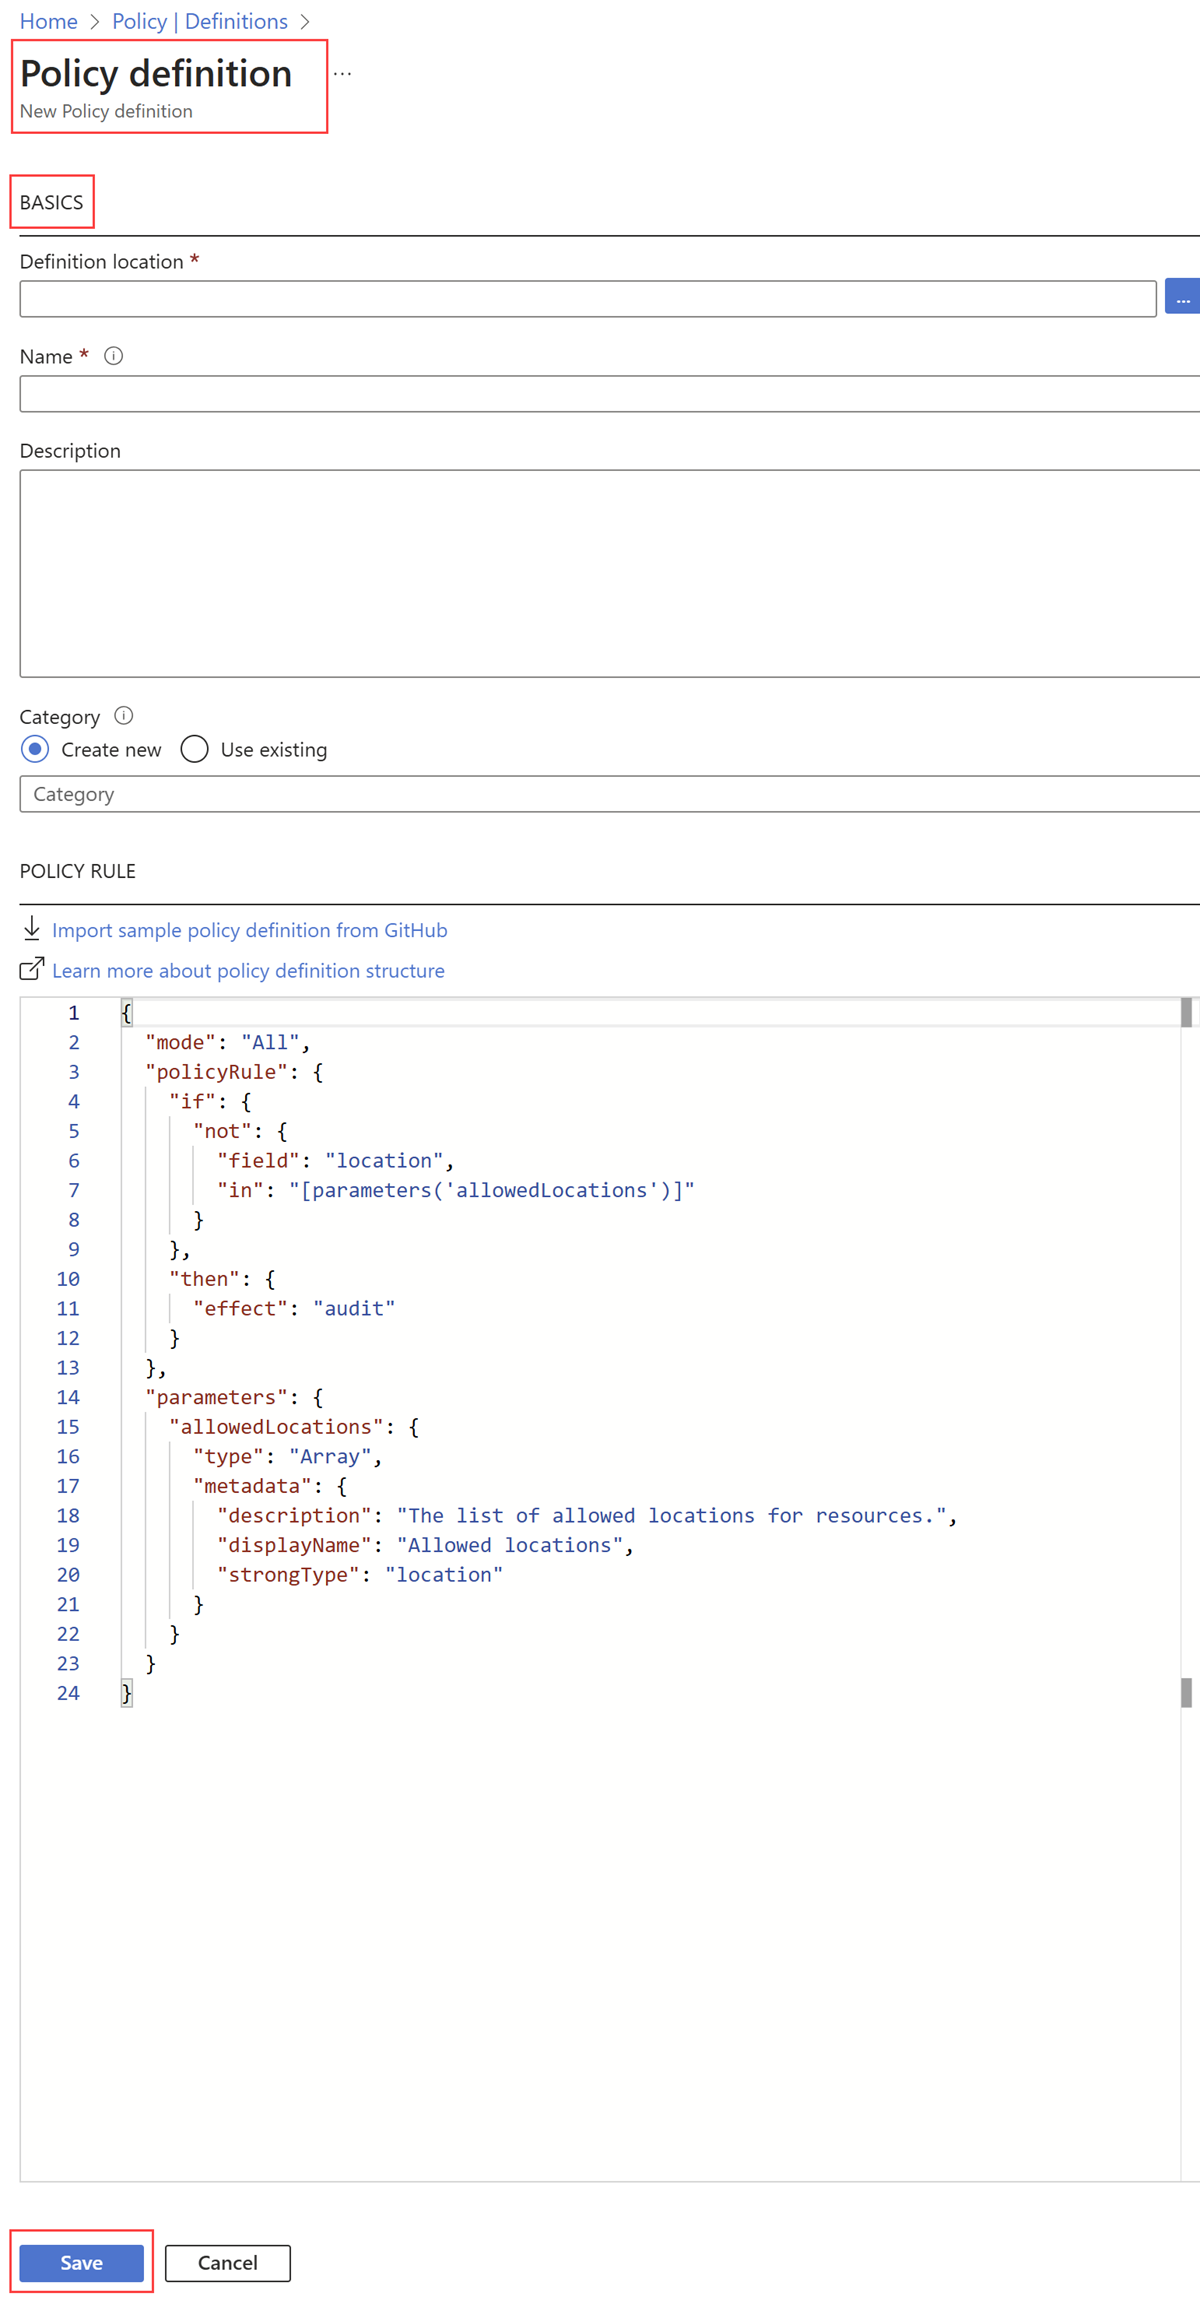
Task: Click the policy rule editor scrollbar thumb
Action: point(1186,1013)
